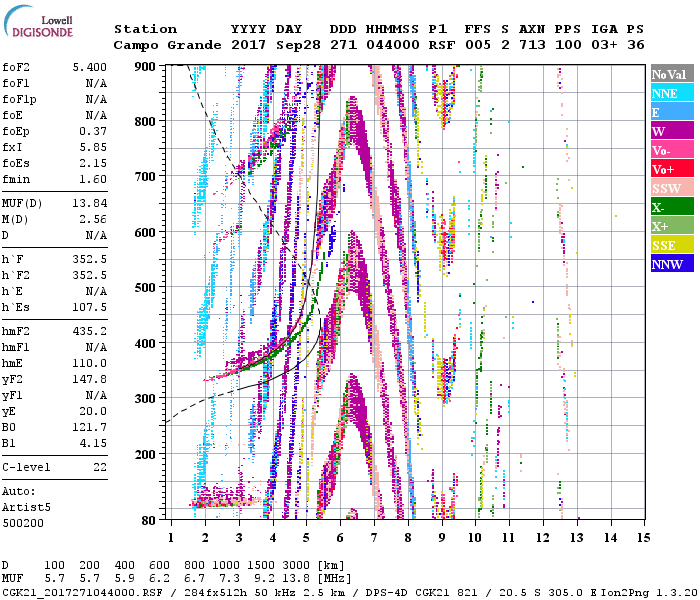This screenshot has height=600, width=700.
Task: Select the SSW legend swatch
Action: click(670, 188)
